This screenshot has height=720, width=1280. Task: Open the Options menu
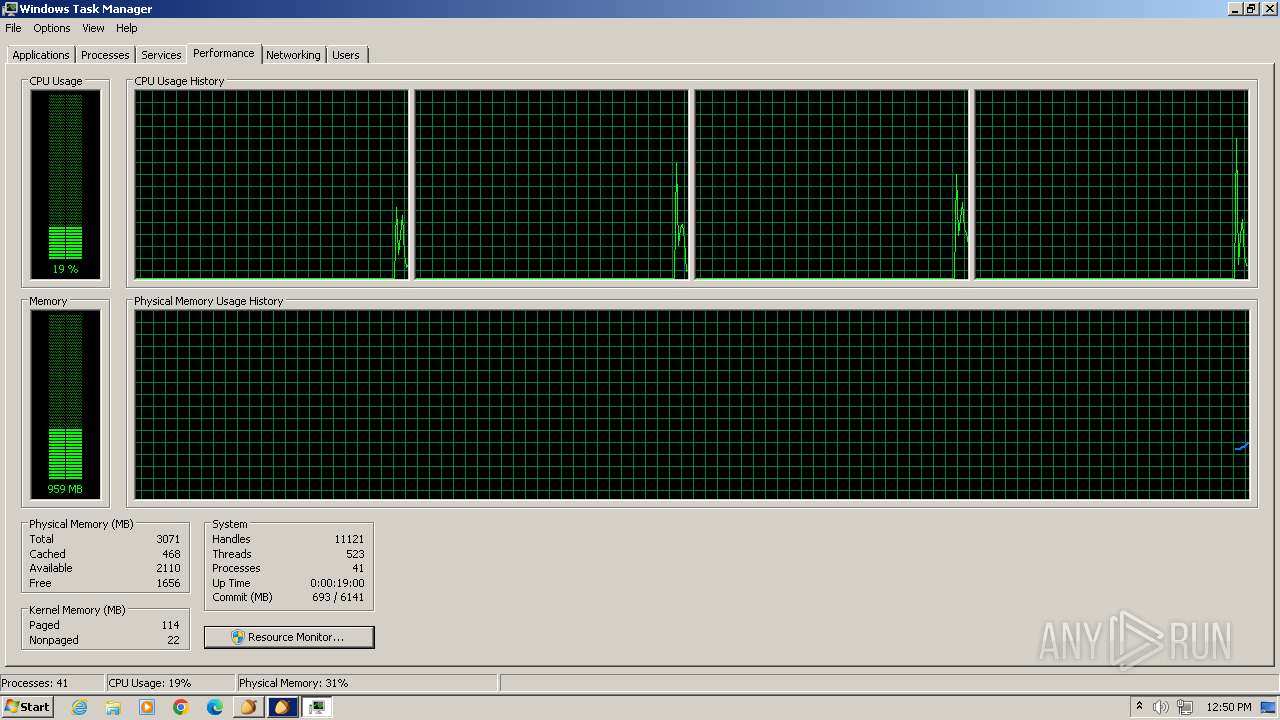(52, 28)
